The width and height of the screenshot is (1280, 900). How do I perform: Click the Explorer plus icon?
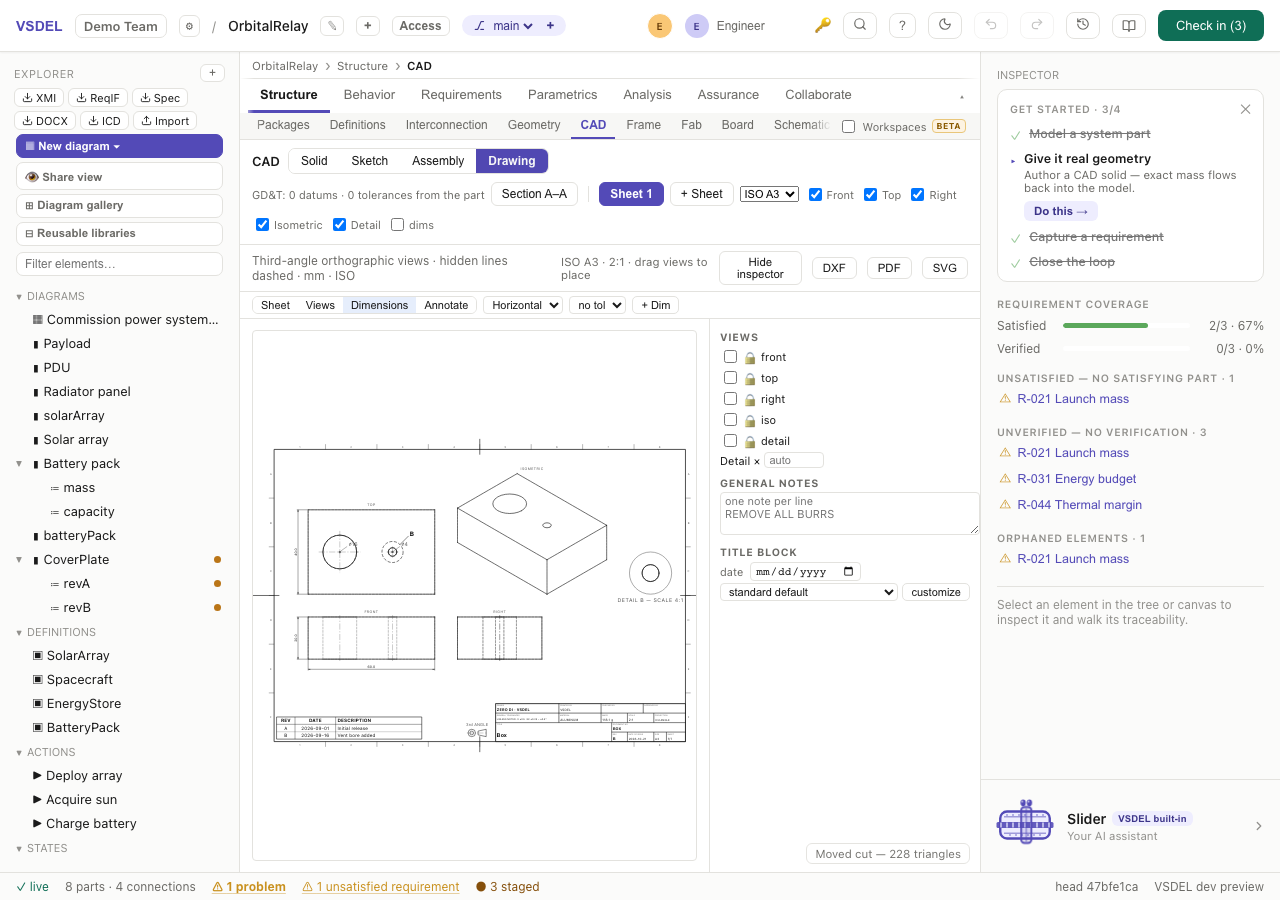click(x=212, y=73)
